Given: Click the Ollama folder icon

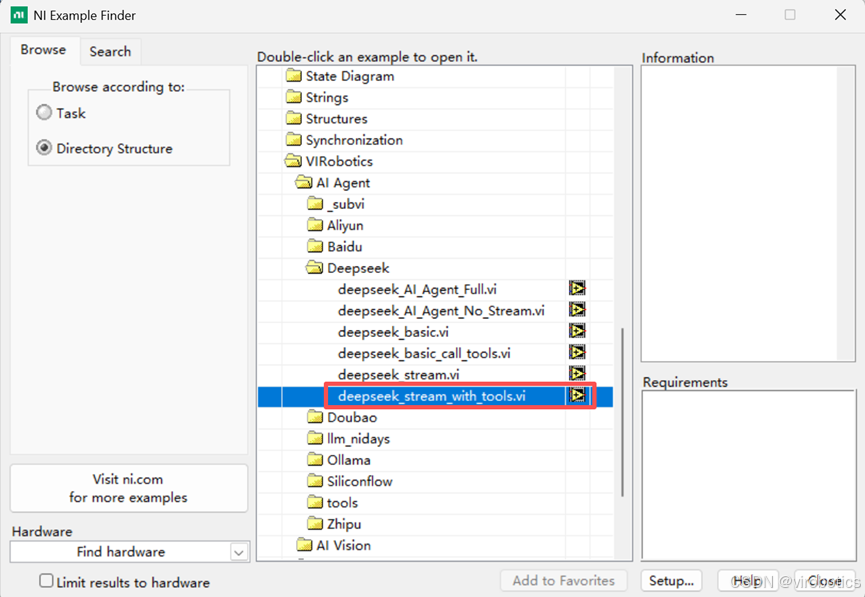Looking at the screenshot, I should tap(315, 460).
